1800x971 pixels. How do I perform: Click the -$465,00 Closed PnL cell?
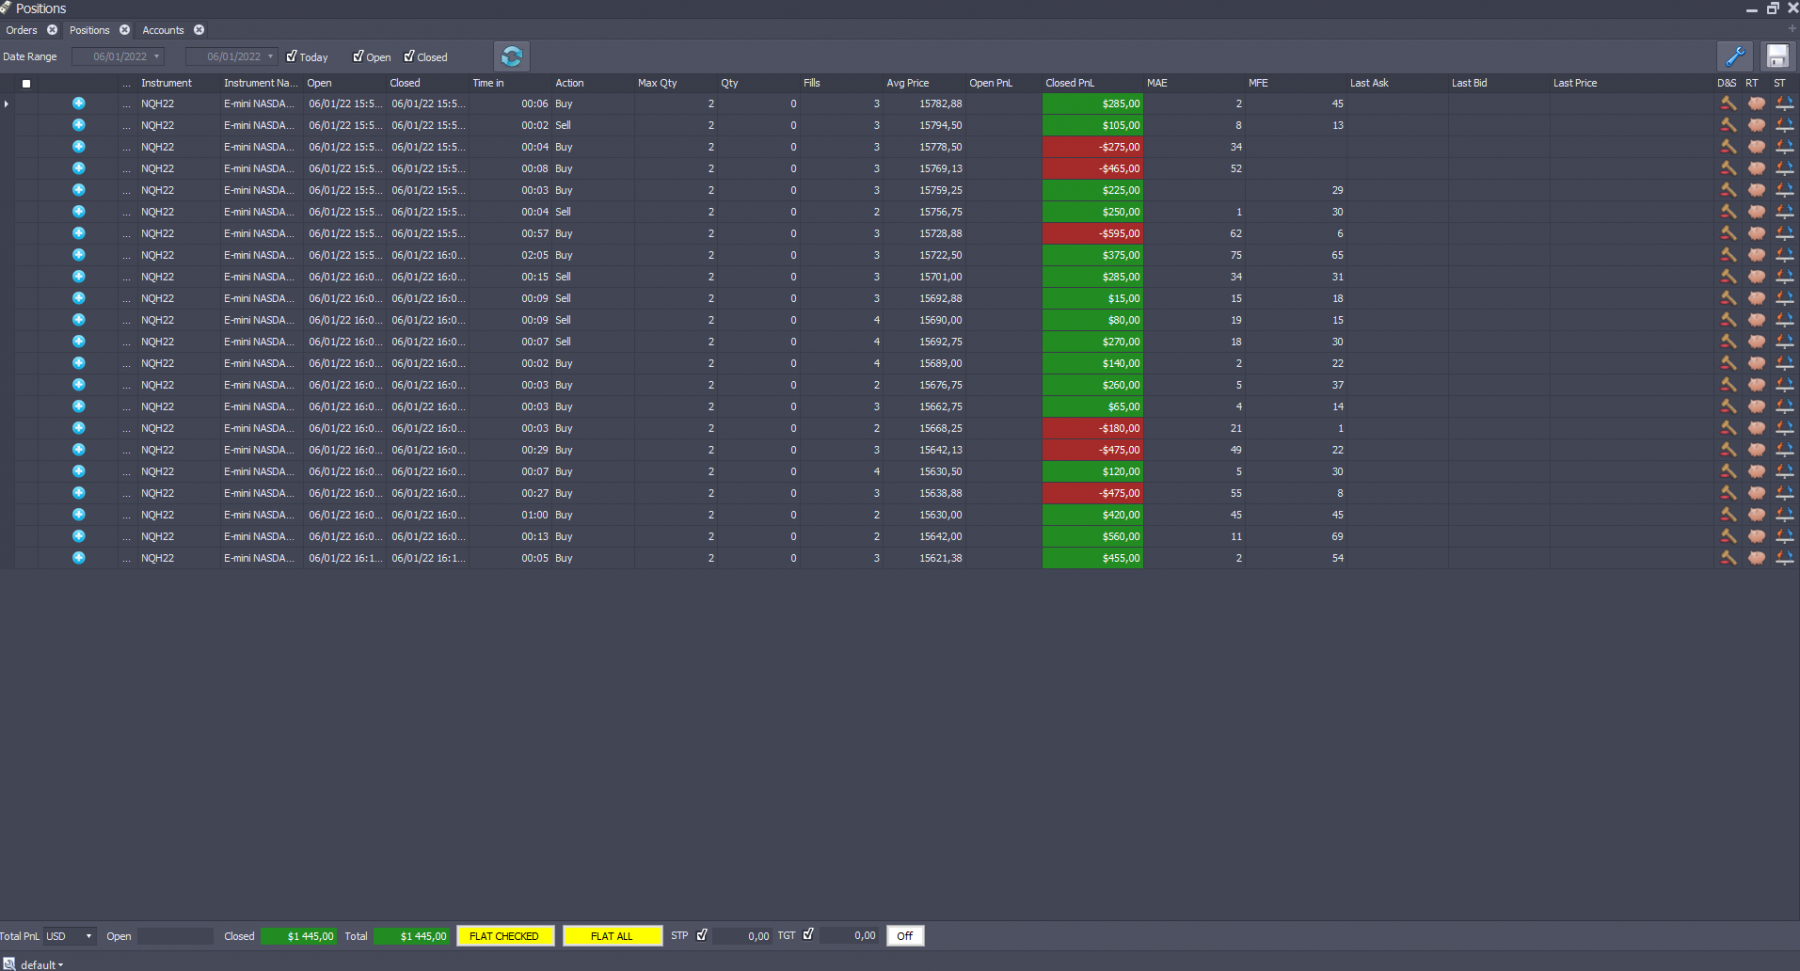click(x=1093, y=168)
